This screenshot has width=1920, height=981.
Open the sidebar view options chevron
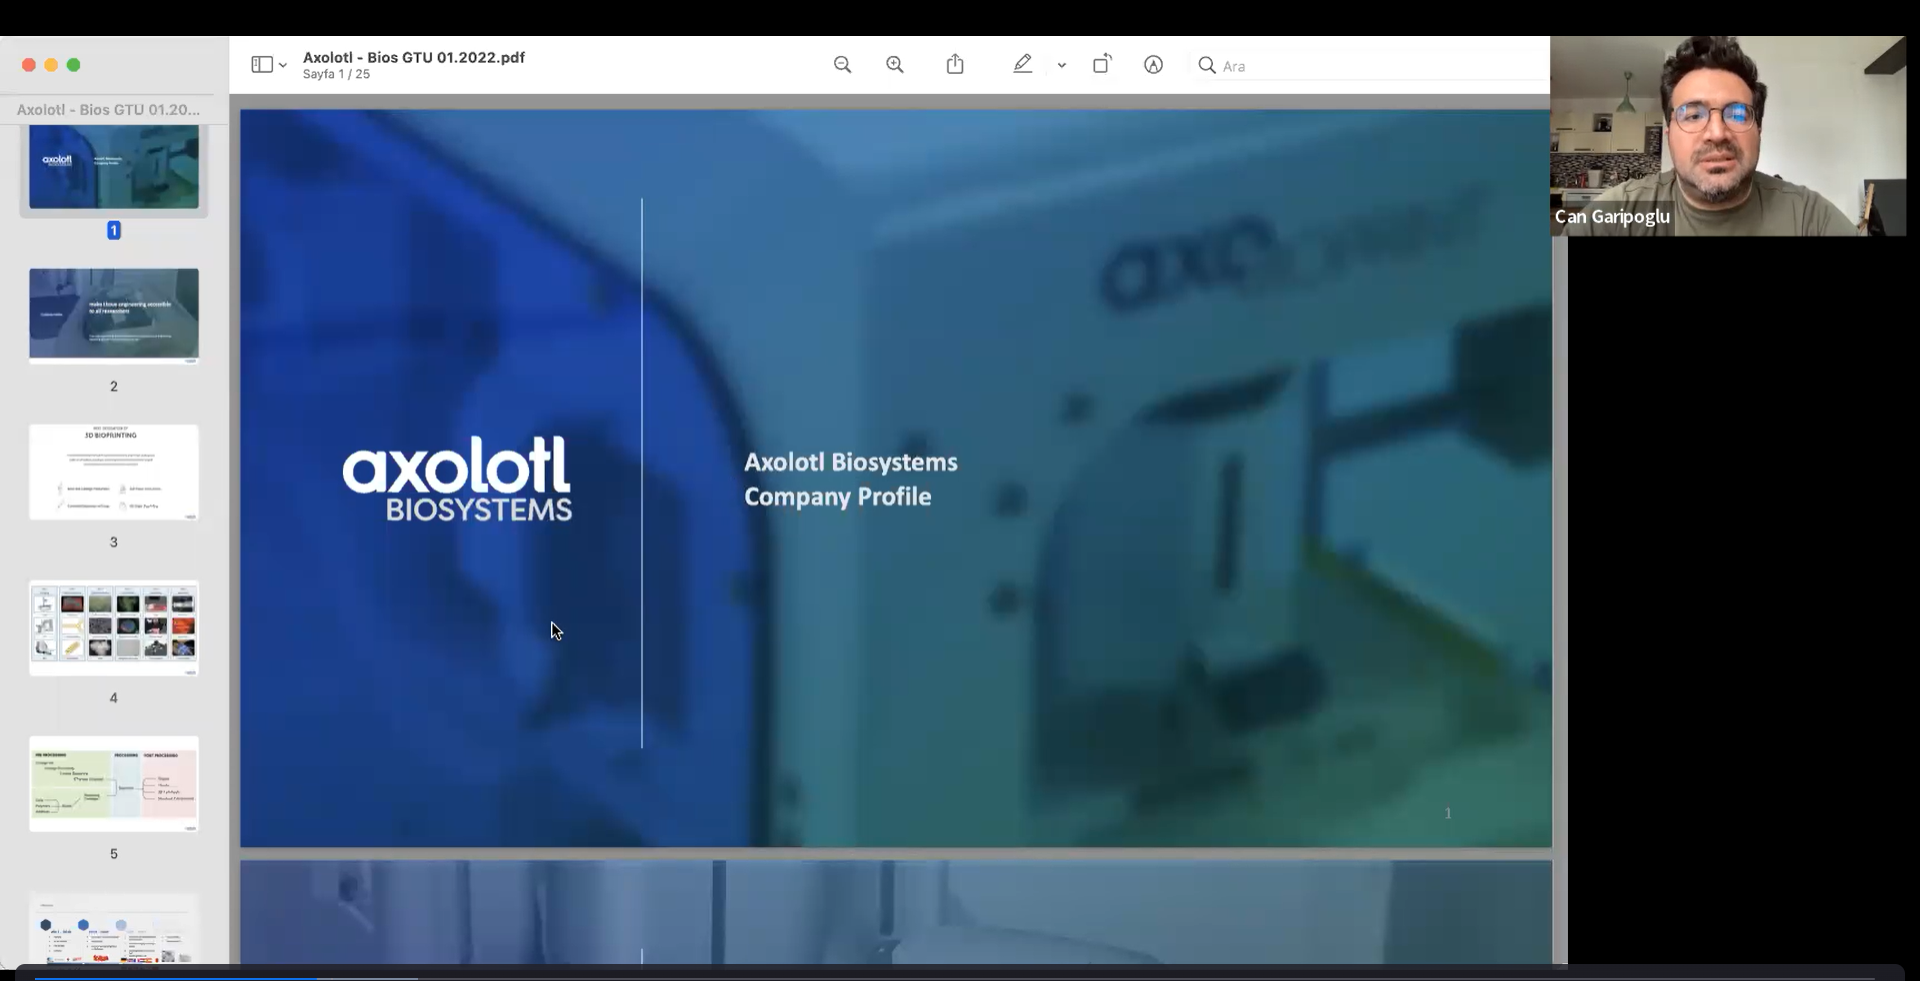point(283,65)
